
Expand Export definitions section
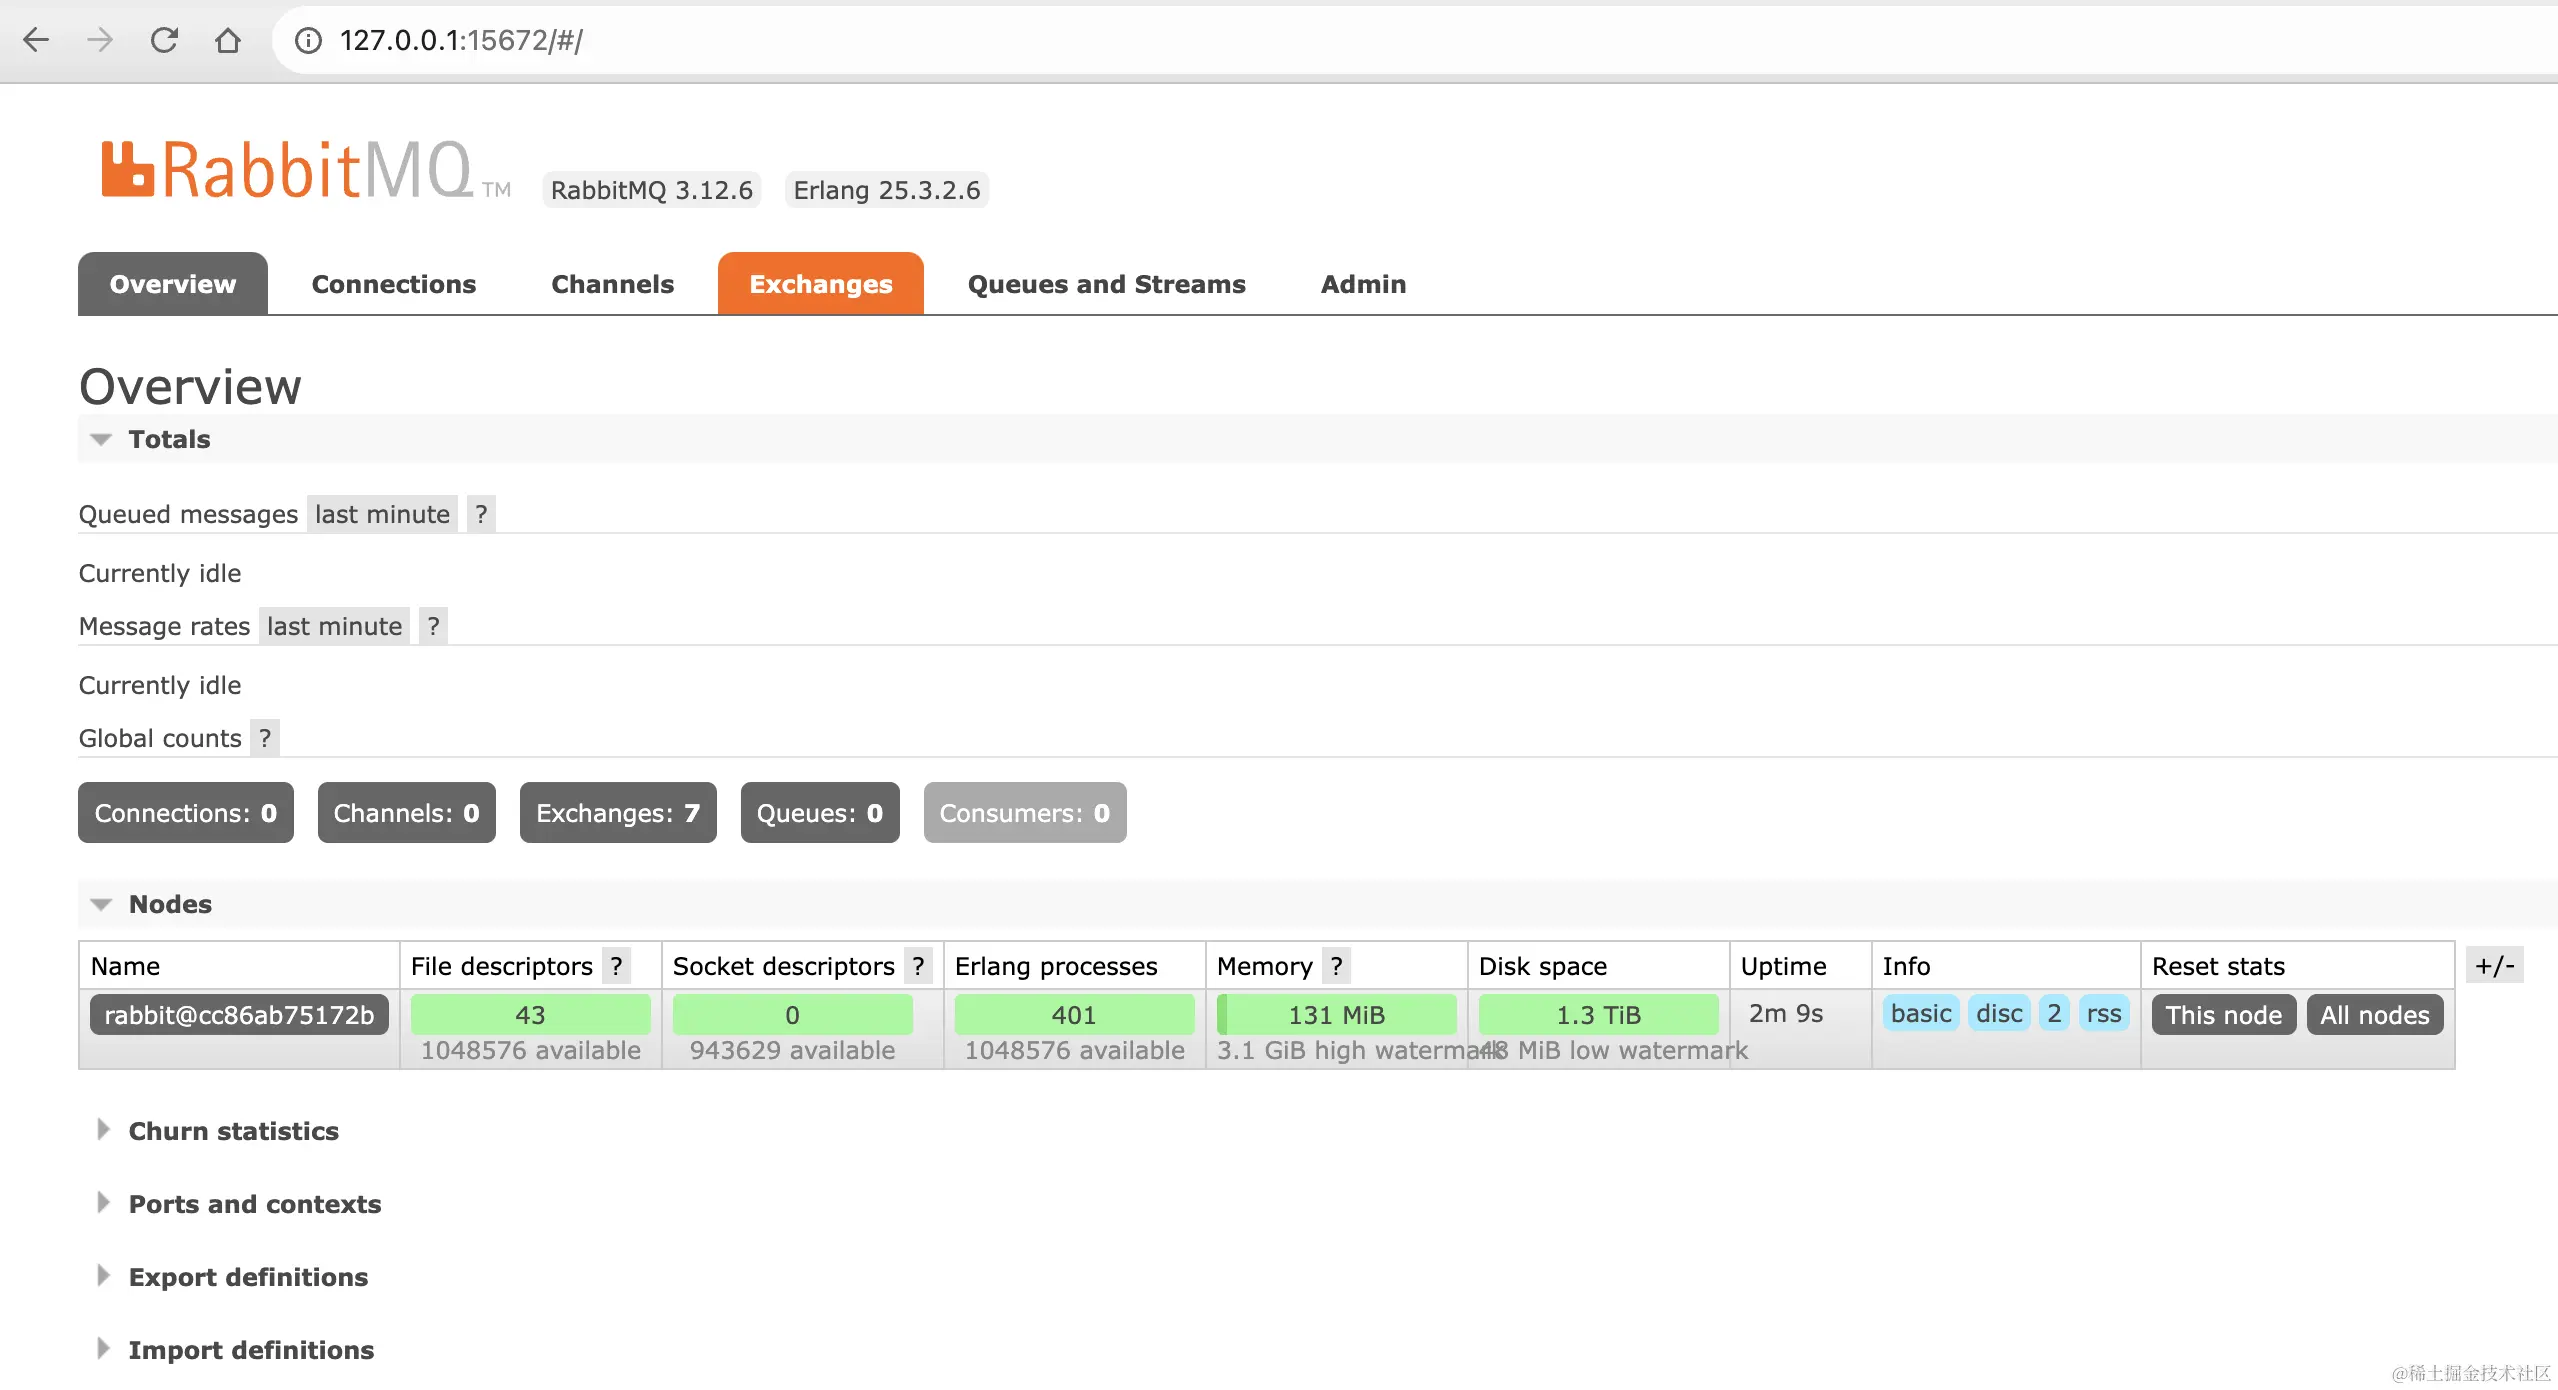(x=247, y=1277)
